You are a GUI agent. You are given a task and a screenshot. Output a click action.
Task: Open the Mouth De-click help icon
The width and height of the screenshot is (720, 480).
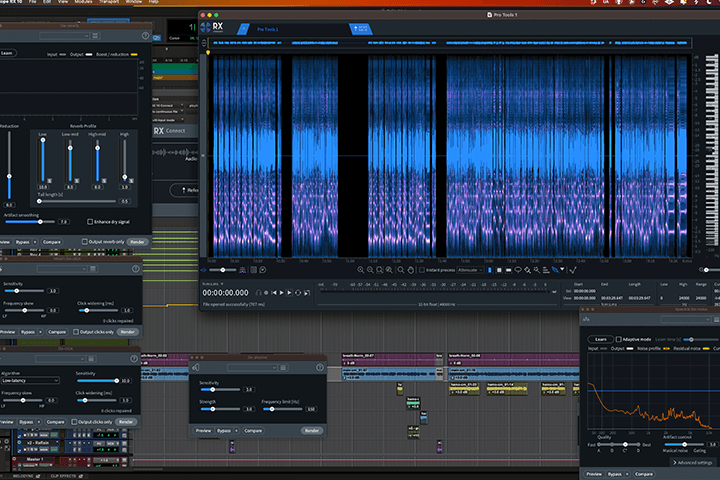click(x=135, y=269)
